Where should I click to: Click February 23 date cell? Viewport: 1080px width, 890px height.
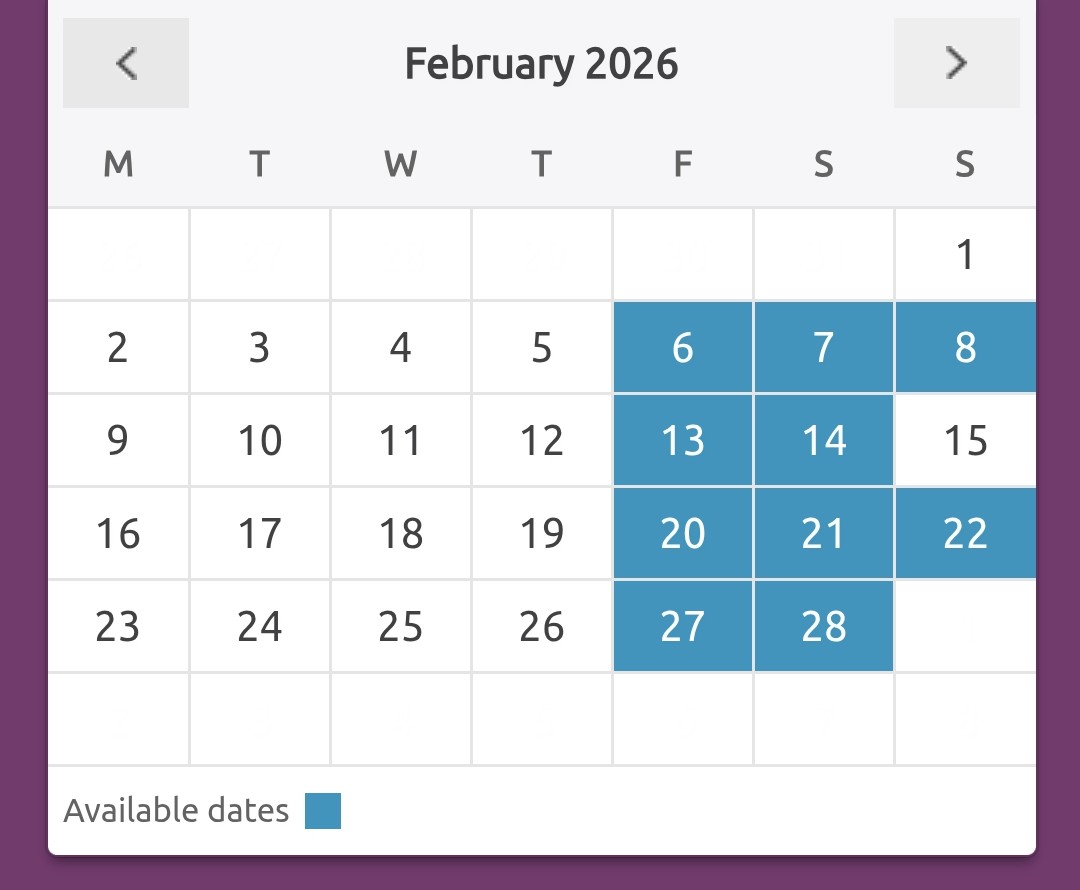tap(118, 627)
